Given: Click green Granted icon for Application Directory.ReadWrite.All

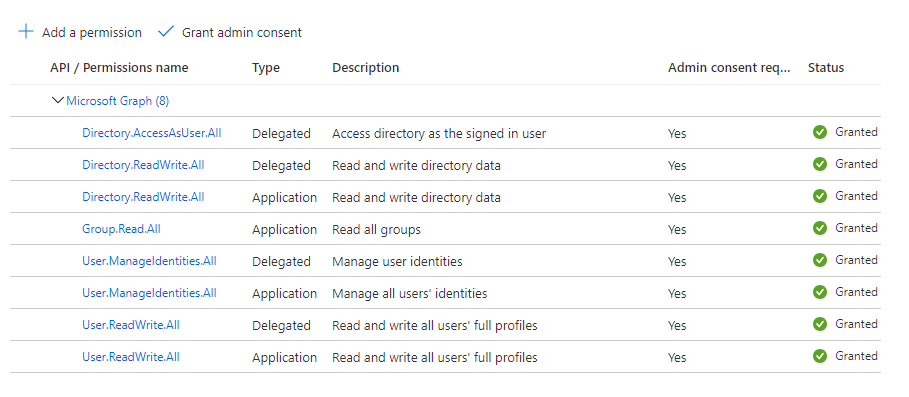Looking at the screenshot, I should point(820,196).
